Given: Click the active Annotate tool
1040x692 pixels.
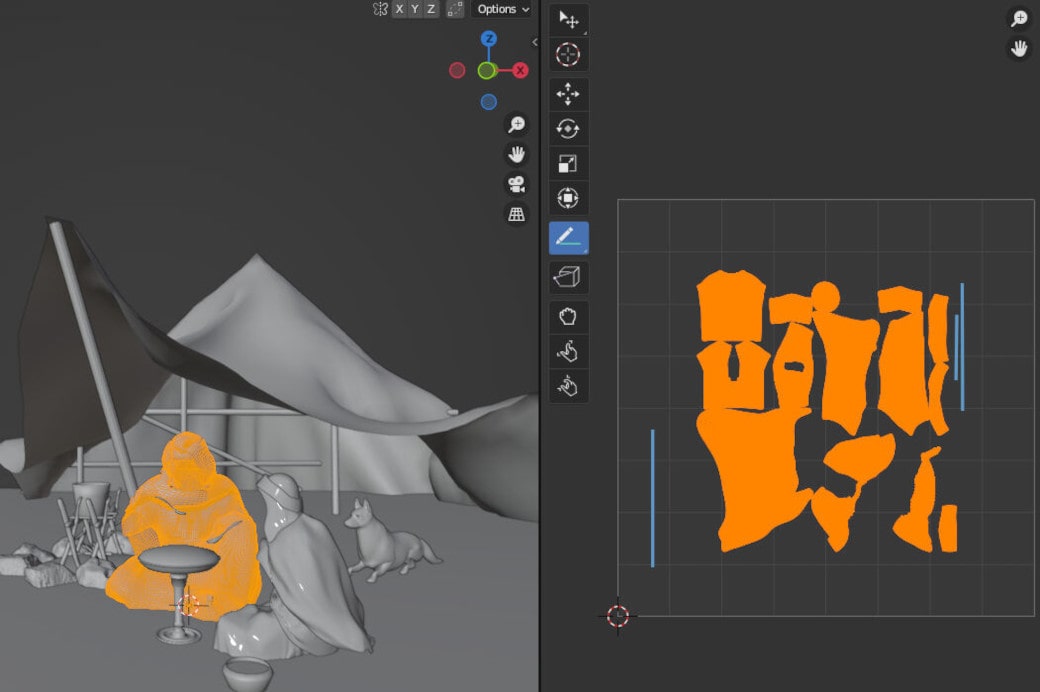Looking at the screenshot, I should point(568,238).
